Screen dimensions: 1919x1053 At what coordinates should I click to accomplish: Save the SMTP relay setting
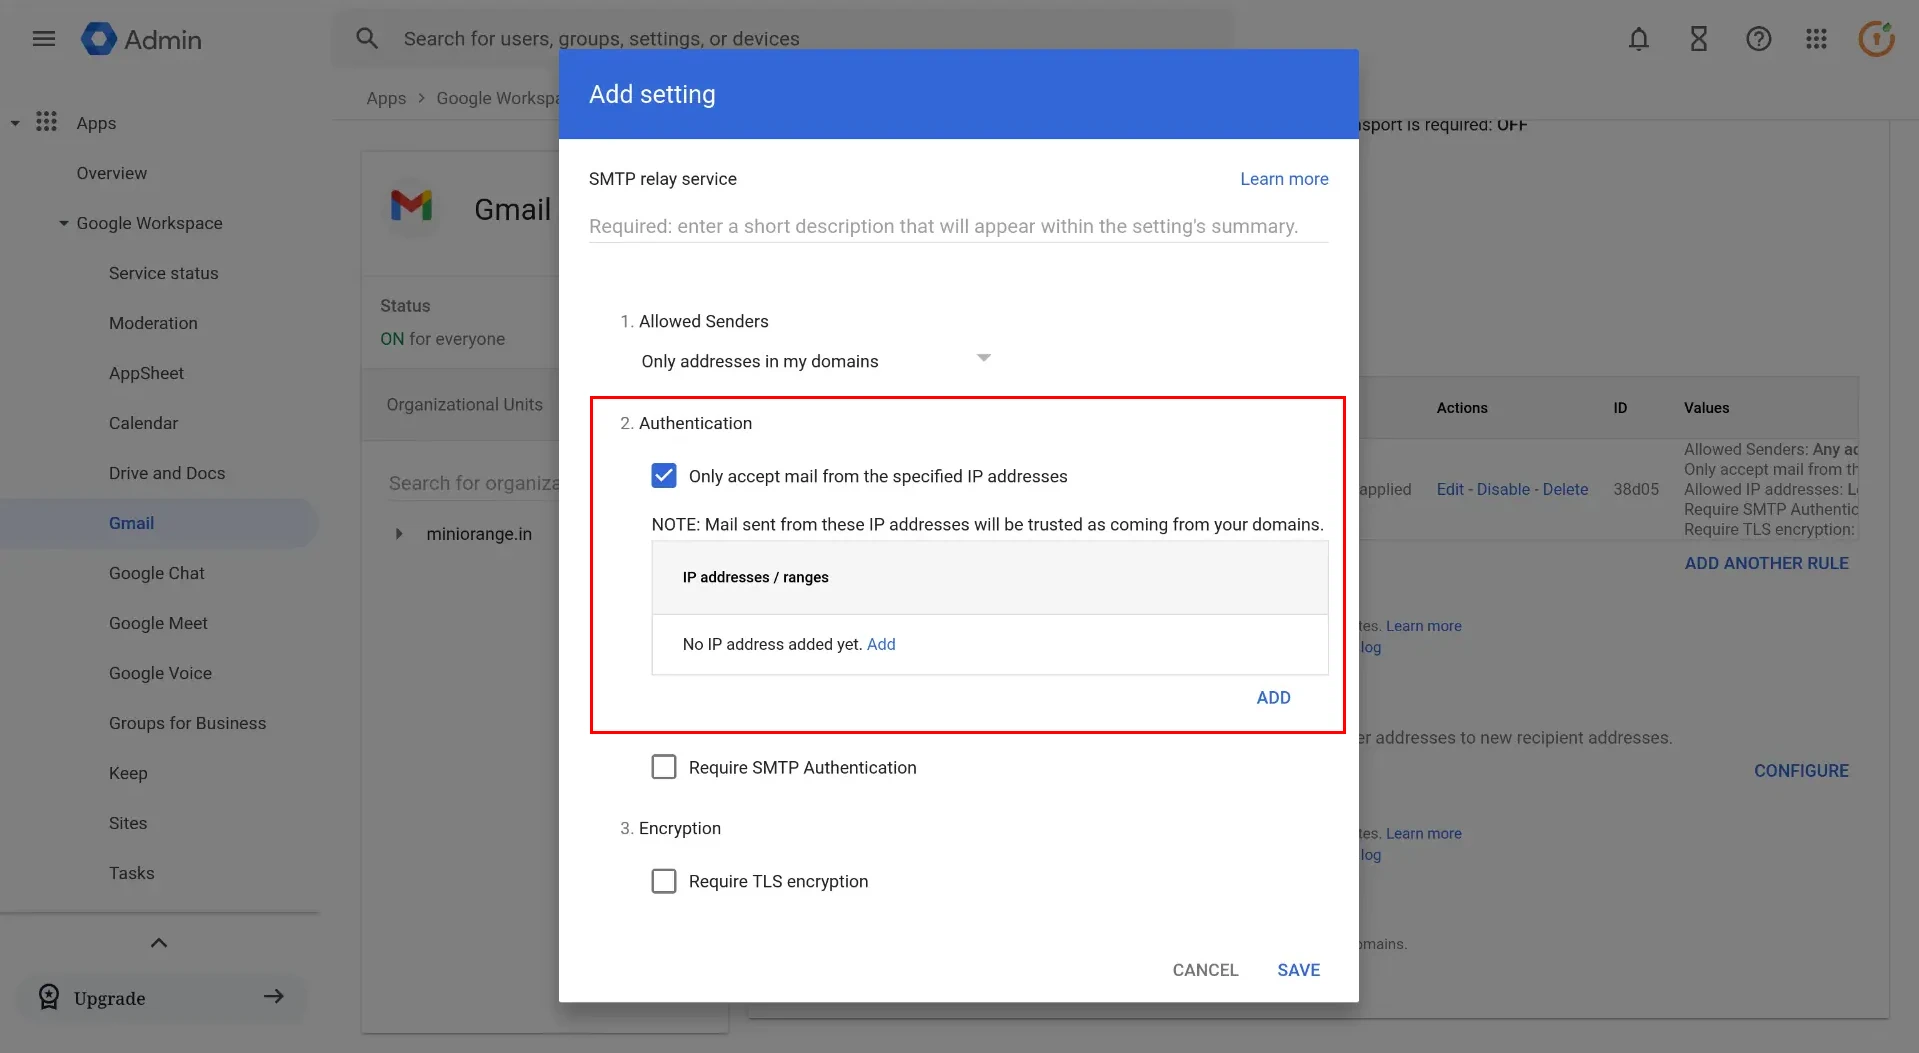pos(1298,969)
